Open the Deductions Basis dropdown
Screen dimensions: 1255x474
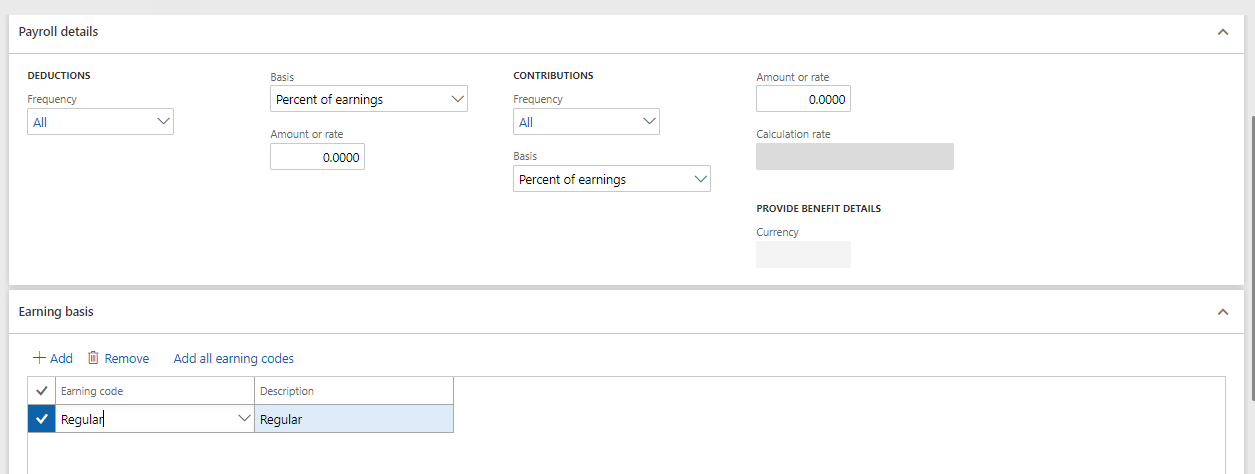click(x=369, y=99)
